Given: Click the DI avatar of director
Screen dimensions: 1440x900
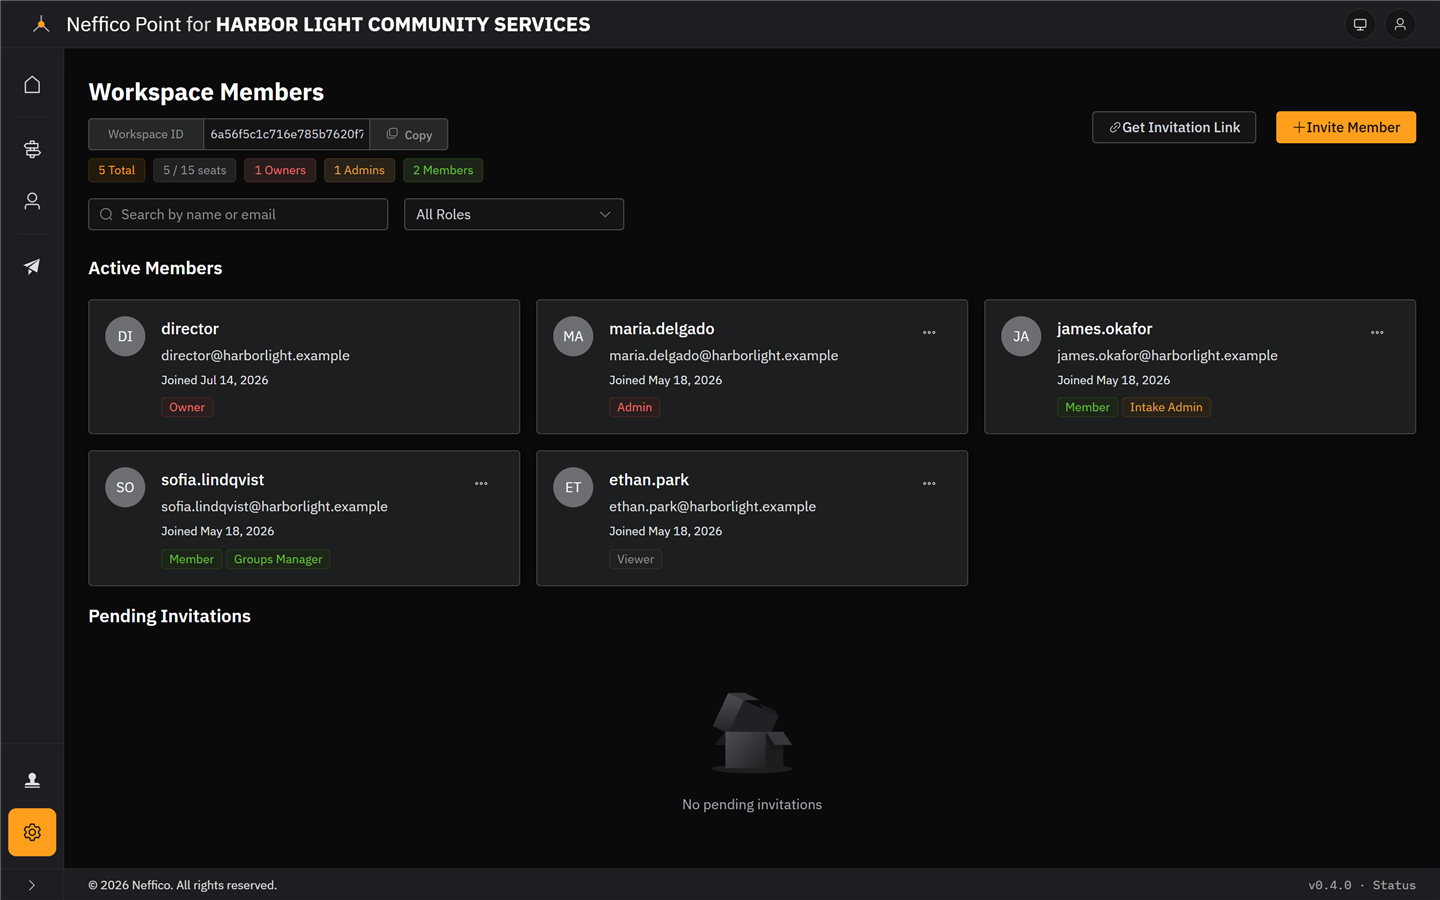Looking at the screenshot, I should tap(125, 336).
